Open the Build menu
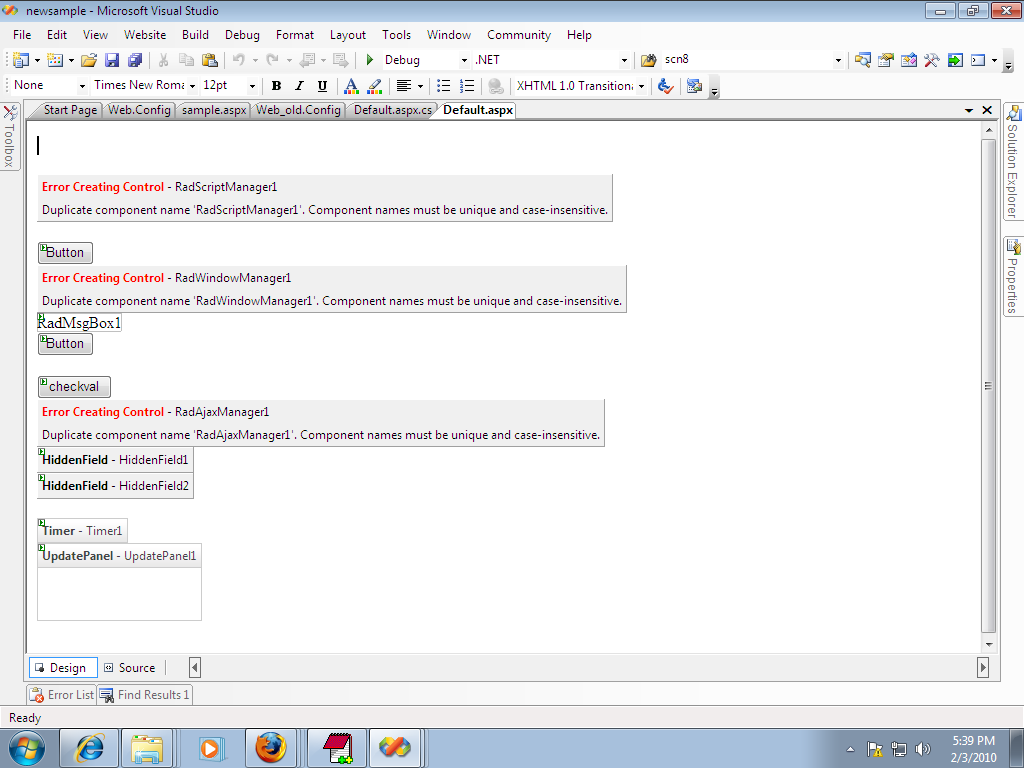Screen dimensions: 1024x768 pos(195,35)
